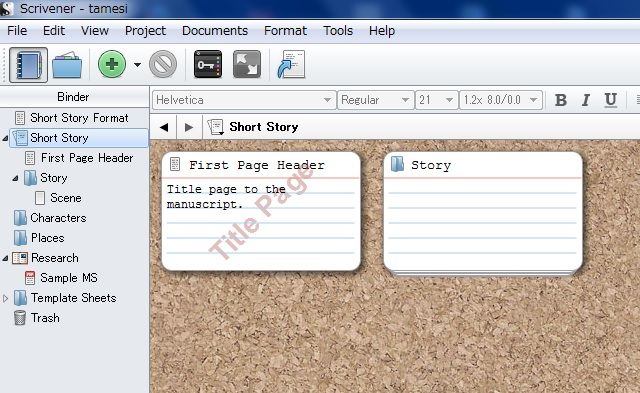Open the Tools menu
This screenshot has height=393, width=640.
pos(338,31)
